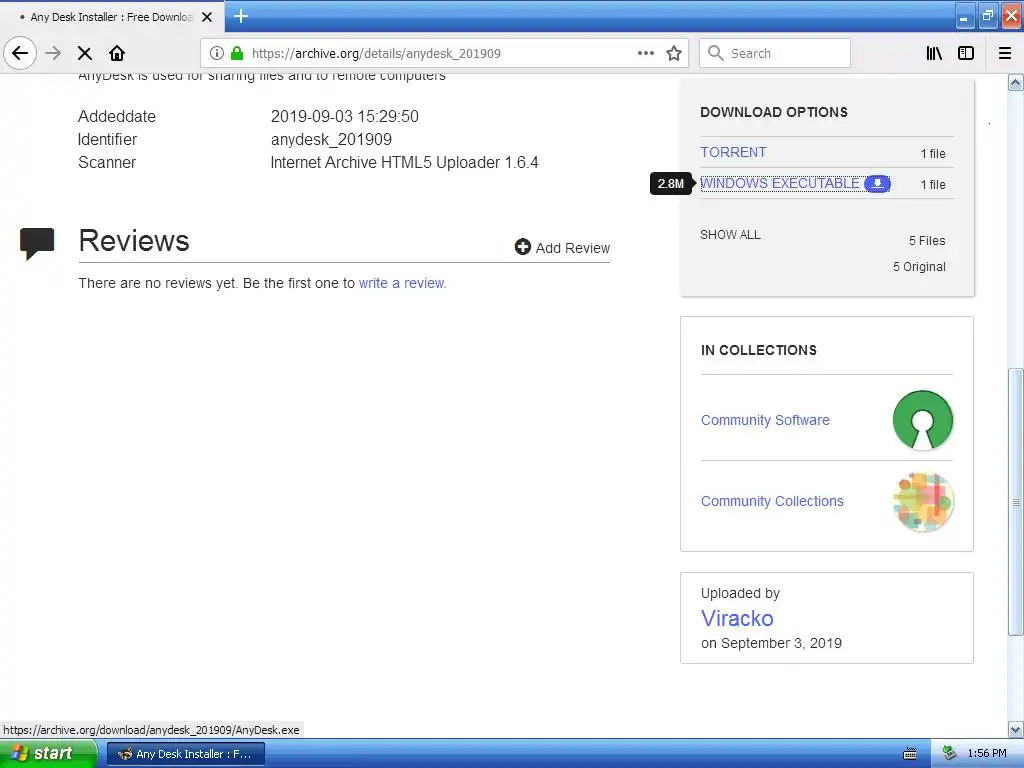Download the TORRENT file link
Viewport: 1024px width, 768px height.
733,152
